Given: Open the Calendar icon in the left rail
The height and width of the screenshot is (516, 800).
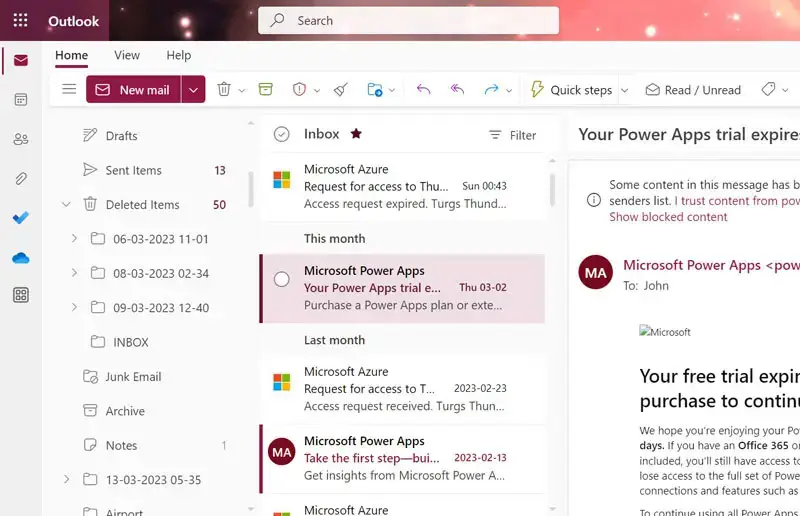Looking at the screenshot, I should 21,100.
